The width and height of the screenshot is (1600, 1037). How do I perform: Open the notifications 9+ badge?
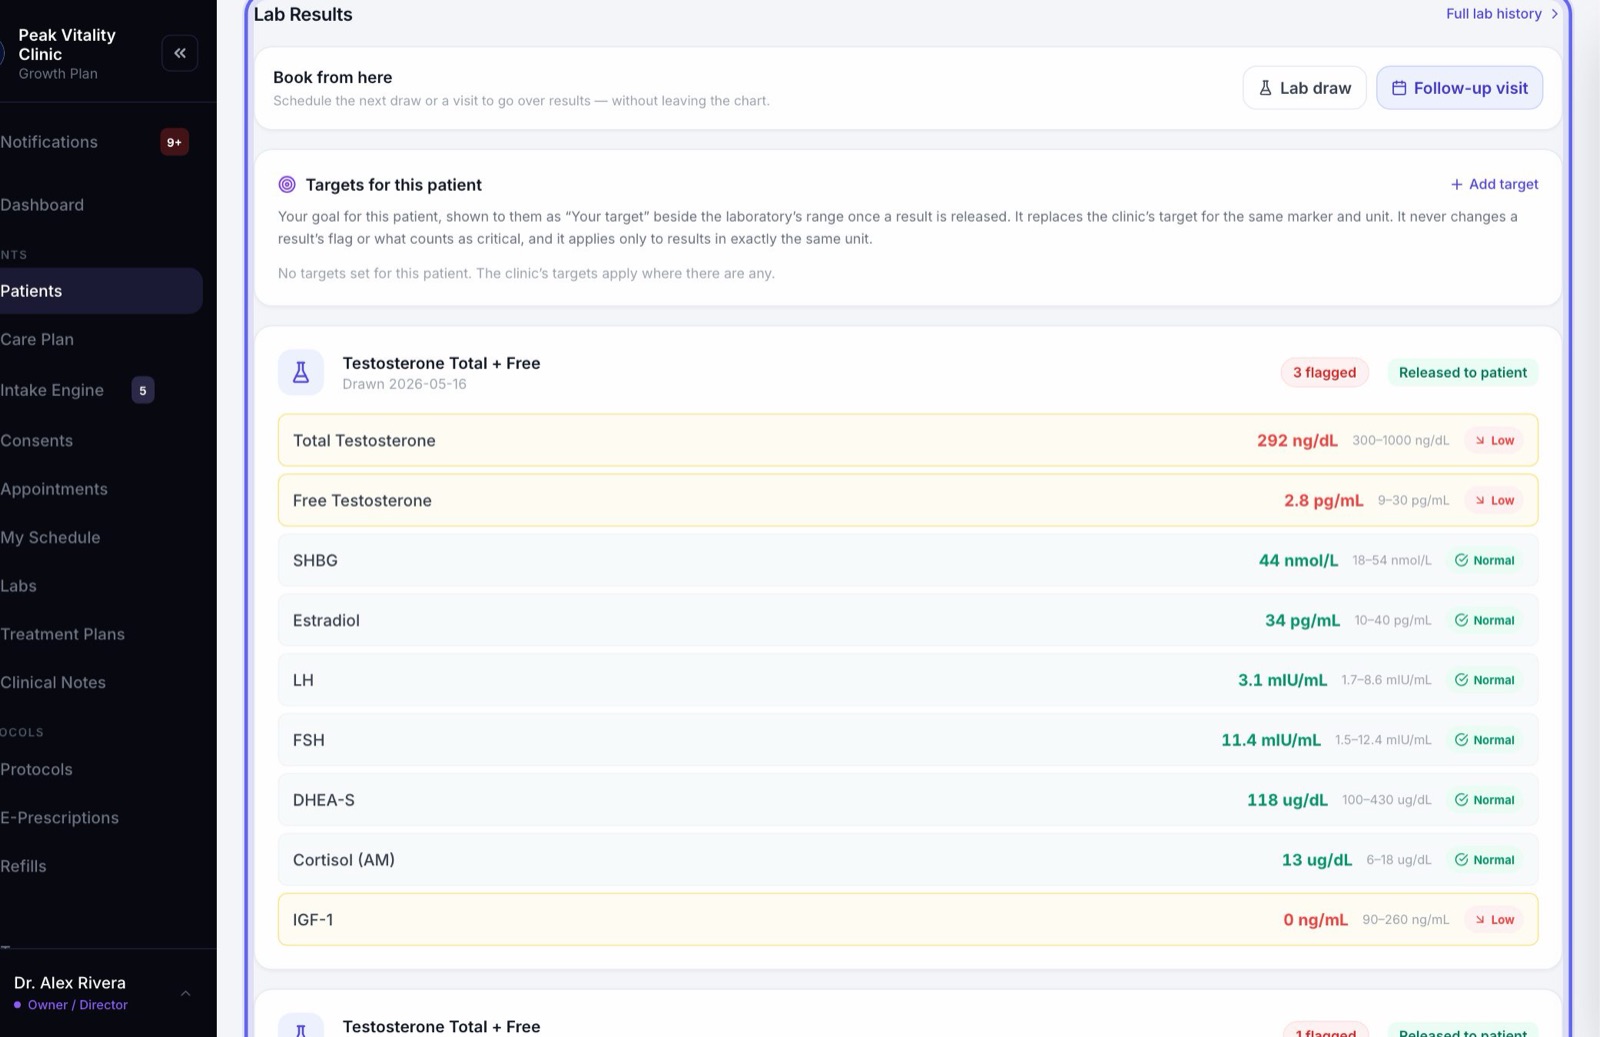[x=174, y=142]
